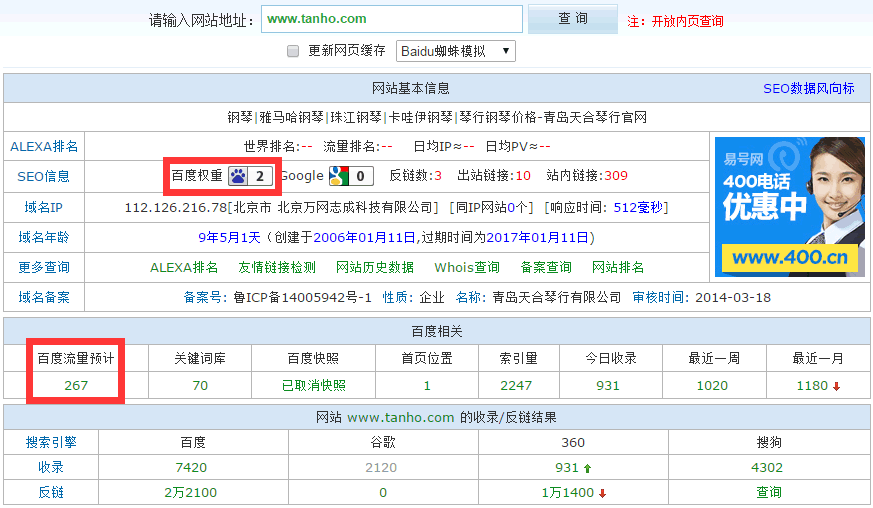Screen dimensions: 873x508
Task: Click the 512毫秒 response time link
Action: 638,208
